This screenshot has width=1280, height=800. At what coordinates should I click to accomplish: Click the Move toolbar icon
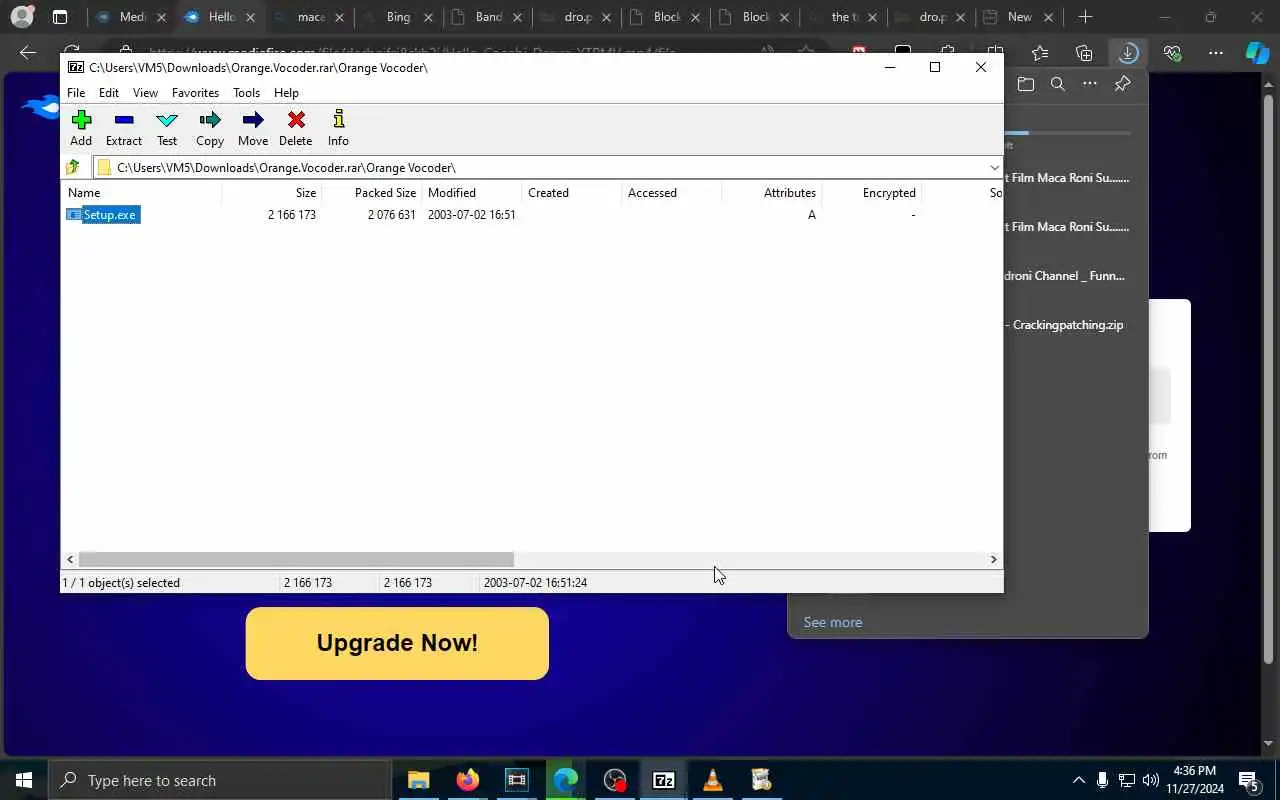coord(253,128)
